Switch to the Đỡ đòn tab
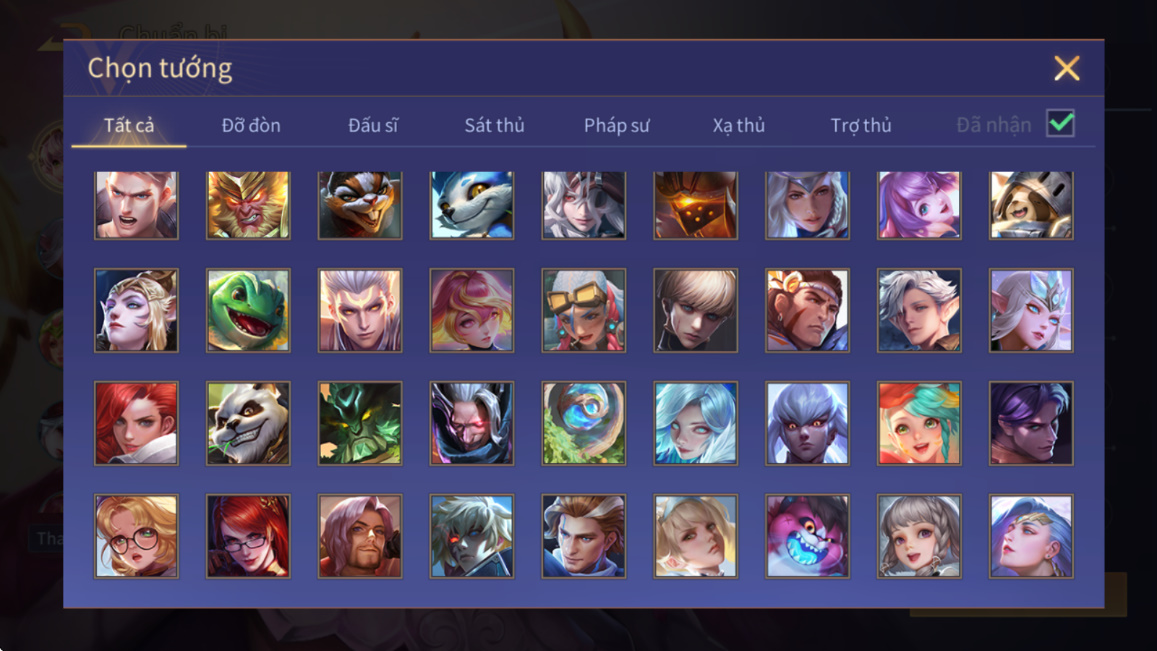This screenshot has height=651, width=1157. 251,125
